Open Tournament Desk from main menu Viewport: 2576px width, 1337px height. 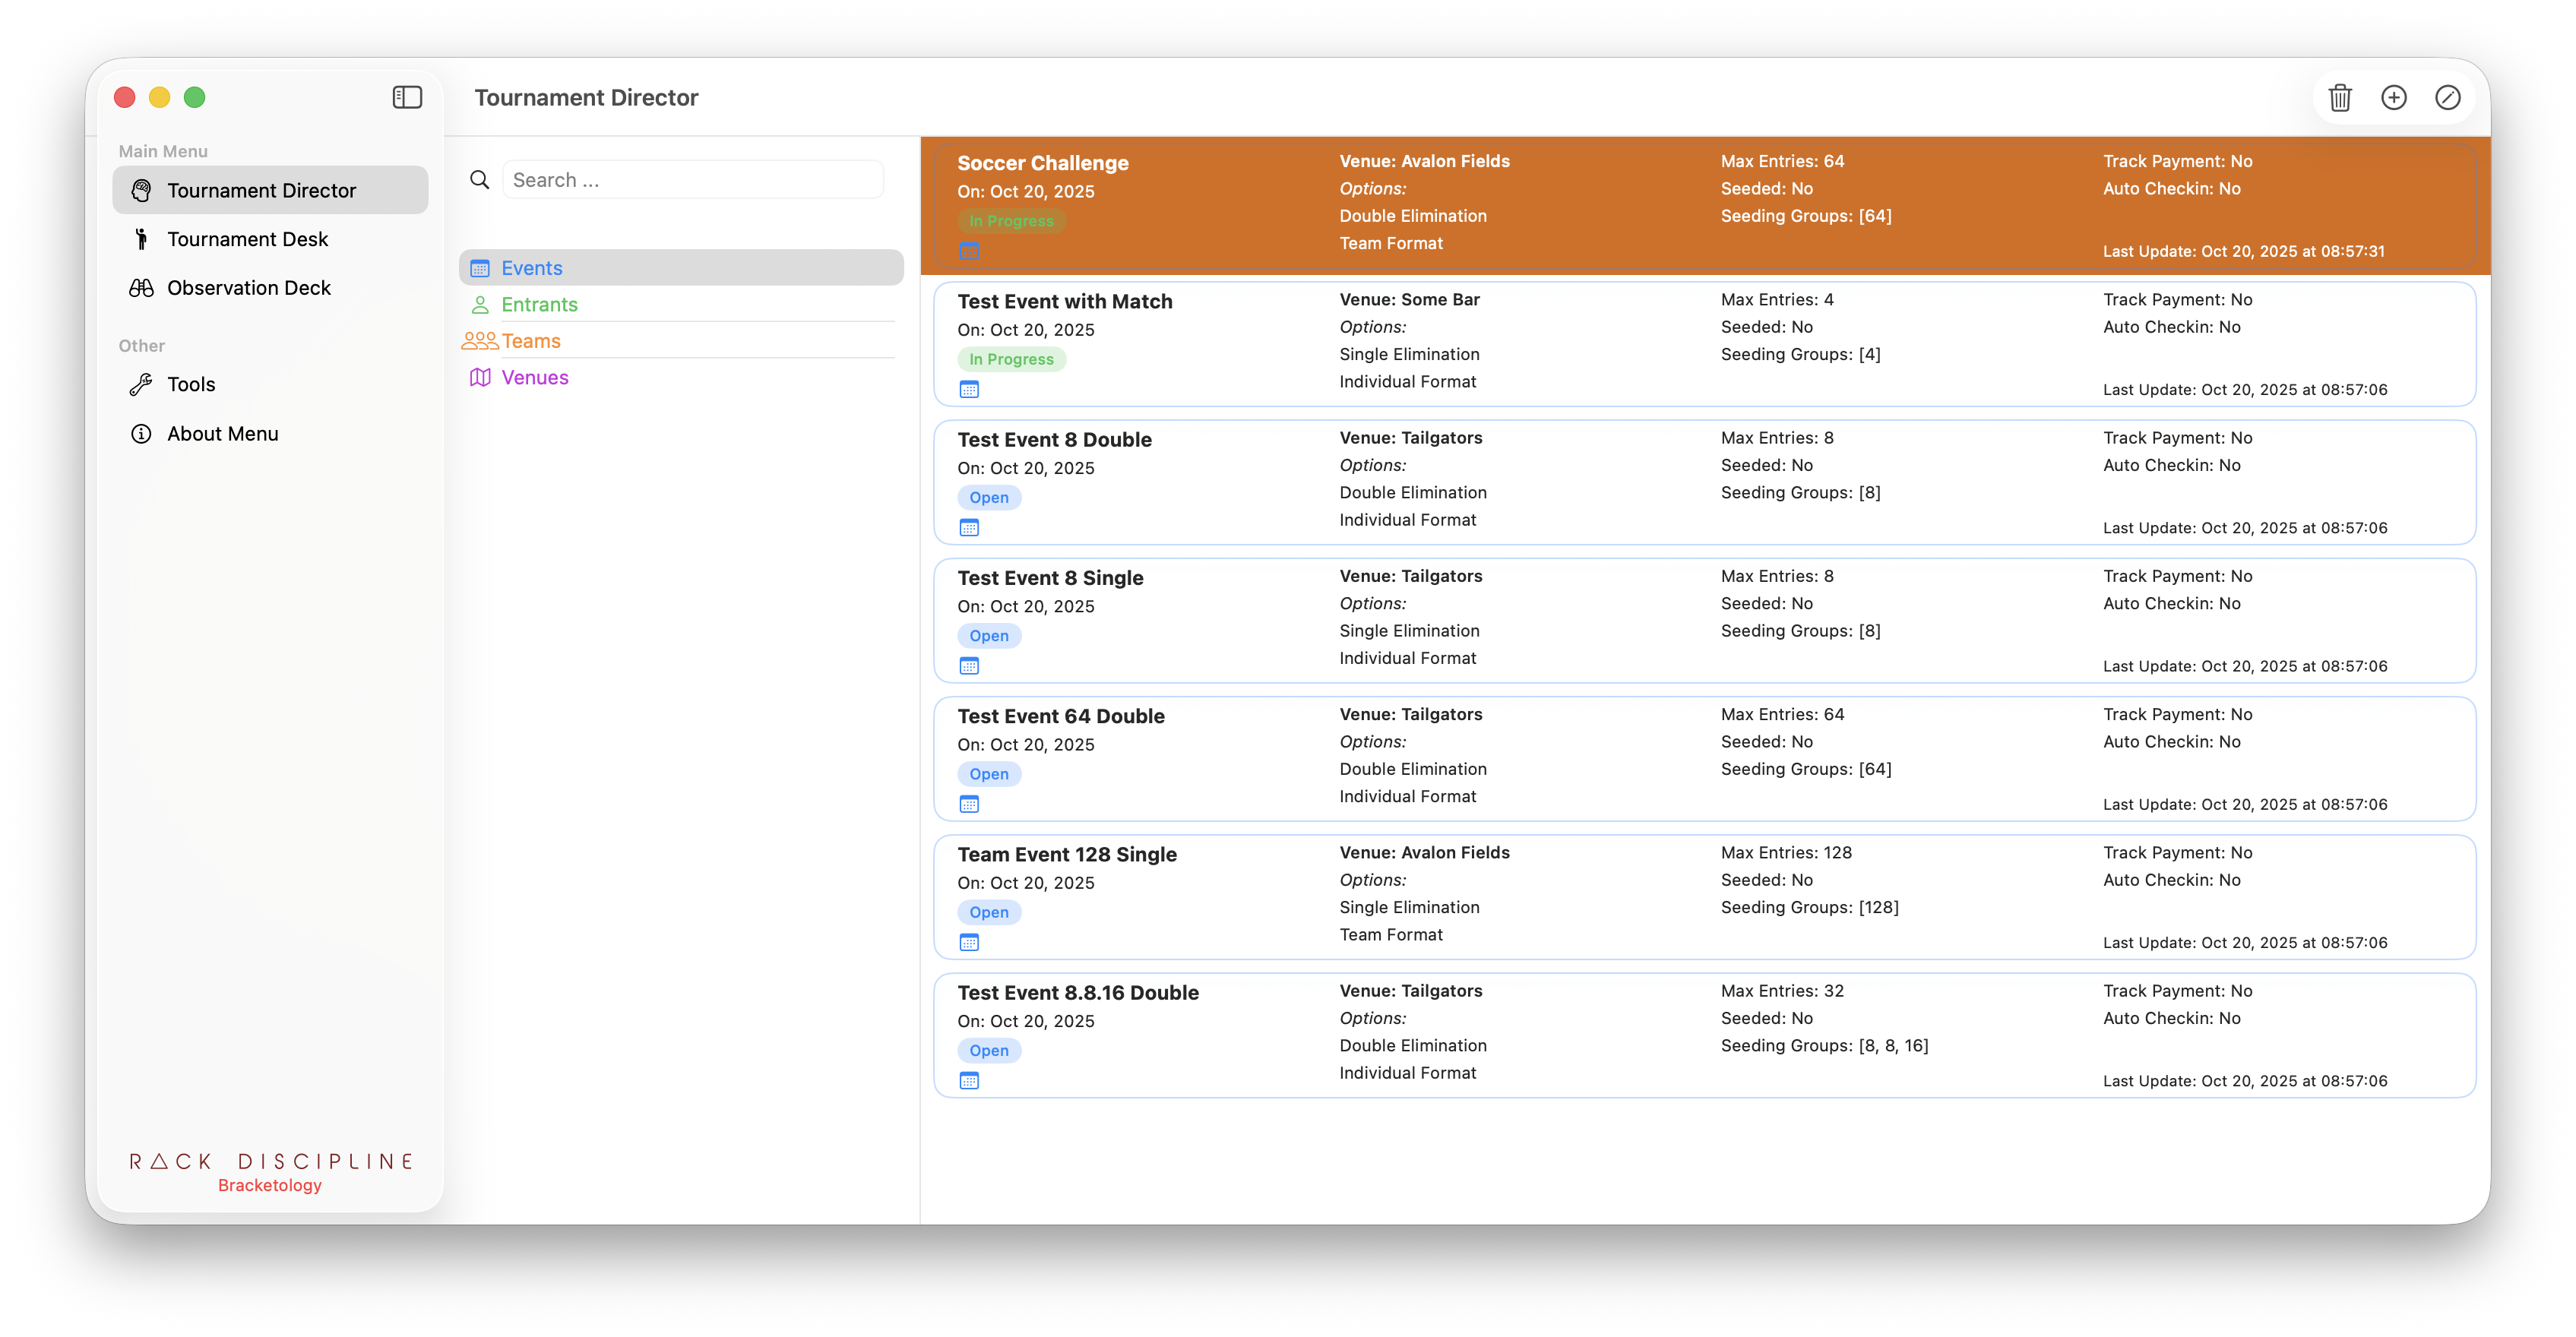pyautogui.click(x=247, y=239)
